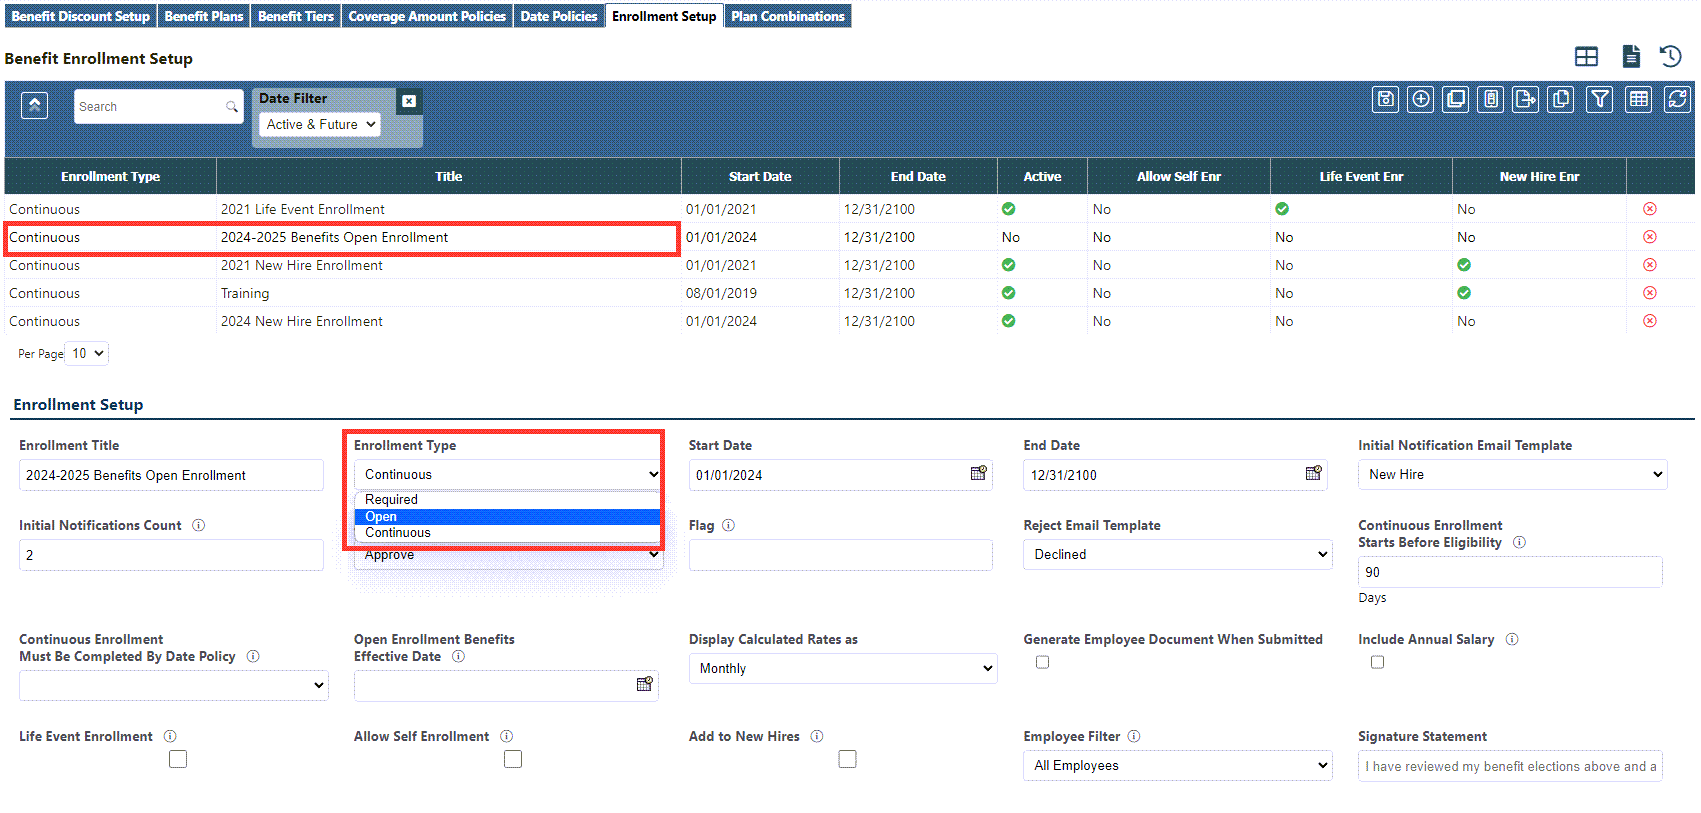Open the End Date calendar picker
1701x813 pixels.
[1313, 473]
